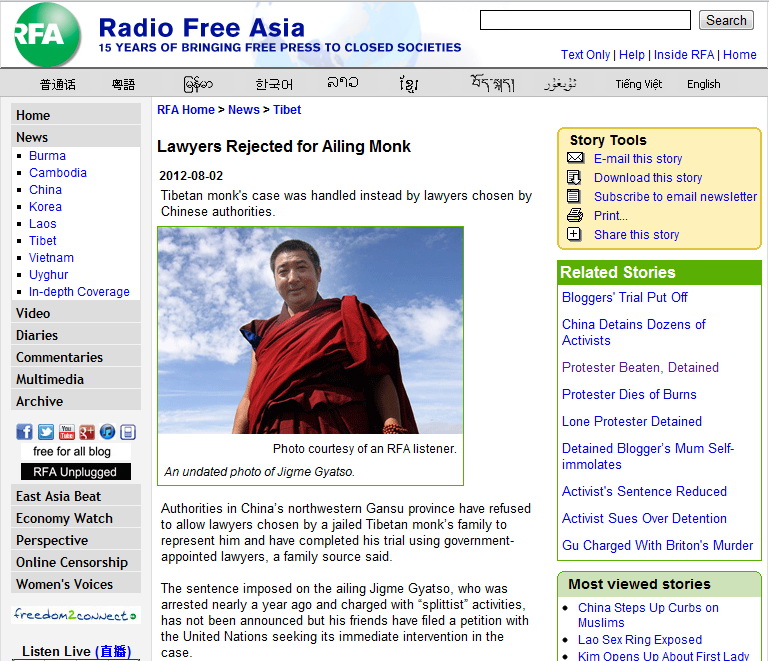Viewport: 769px width, 661px height.
Task: Open the Twitter social icon
Action: click(x=46, y=432)
